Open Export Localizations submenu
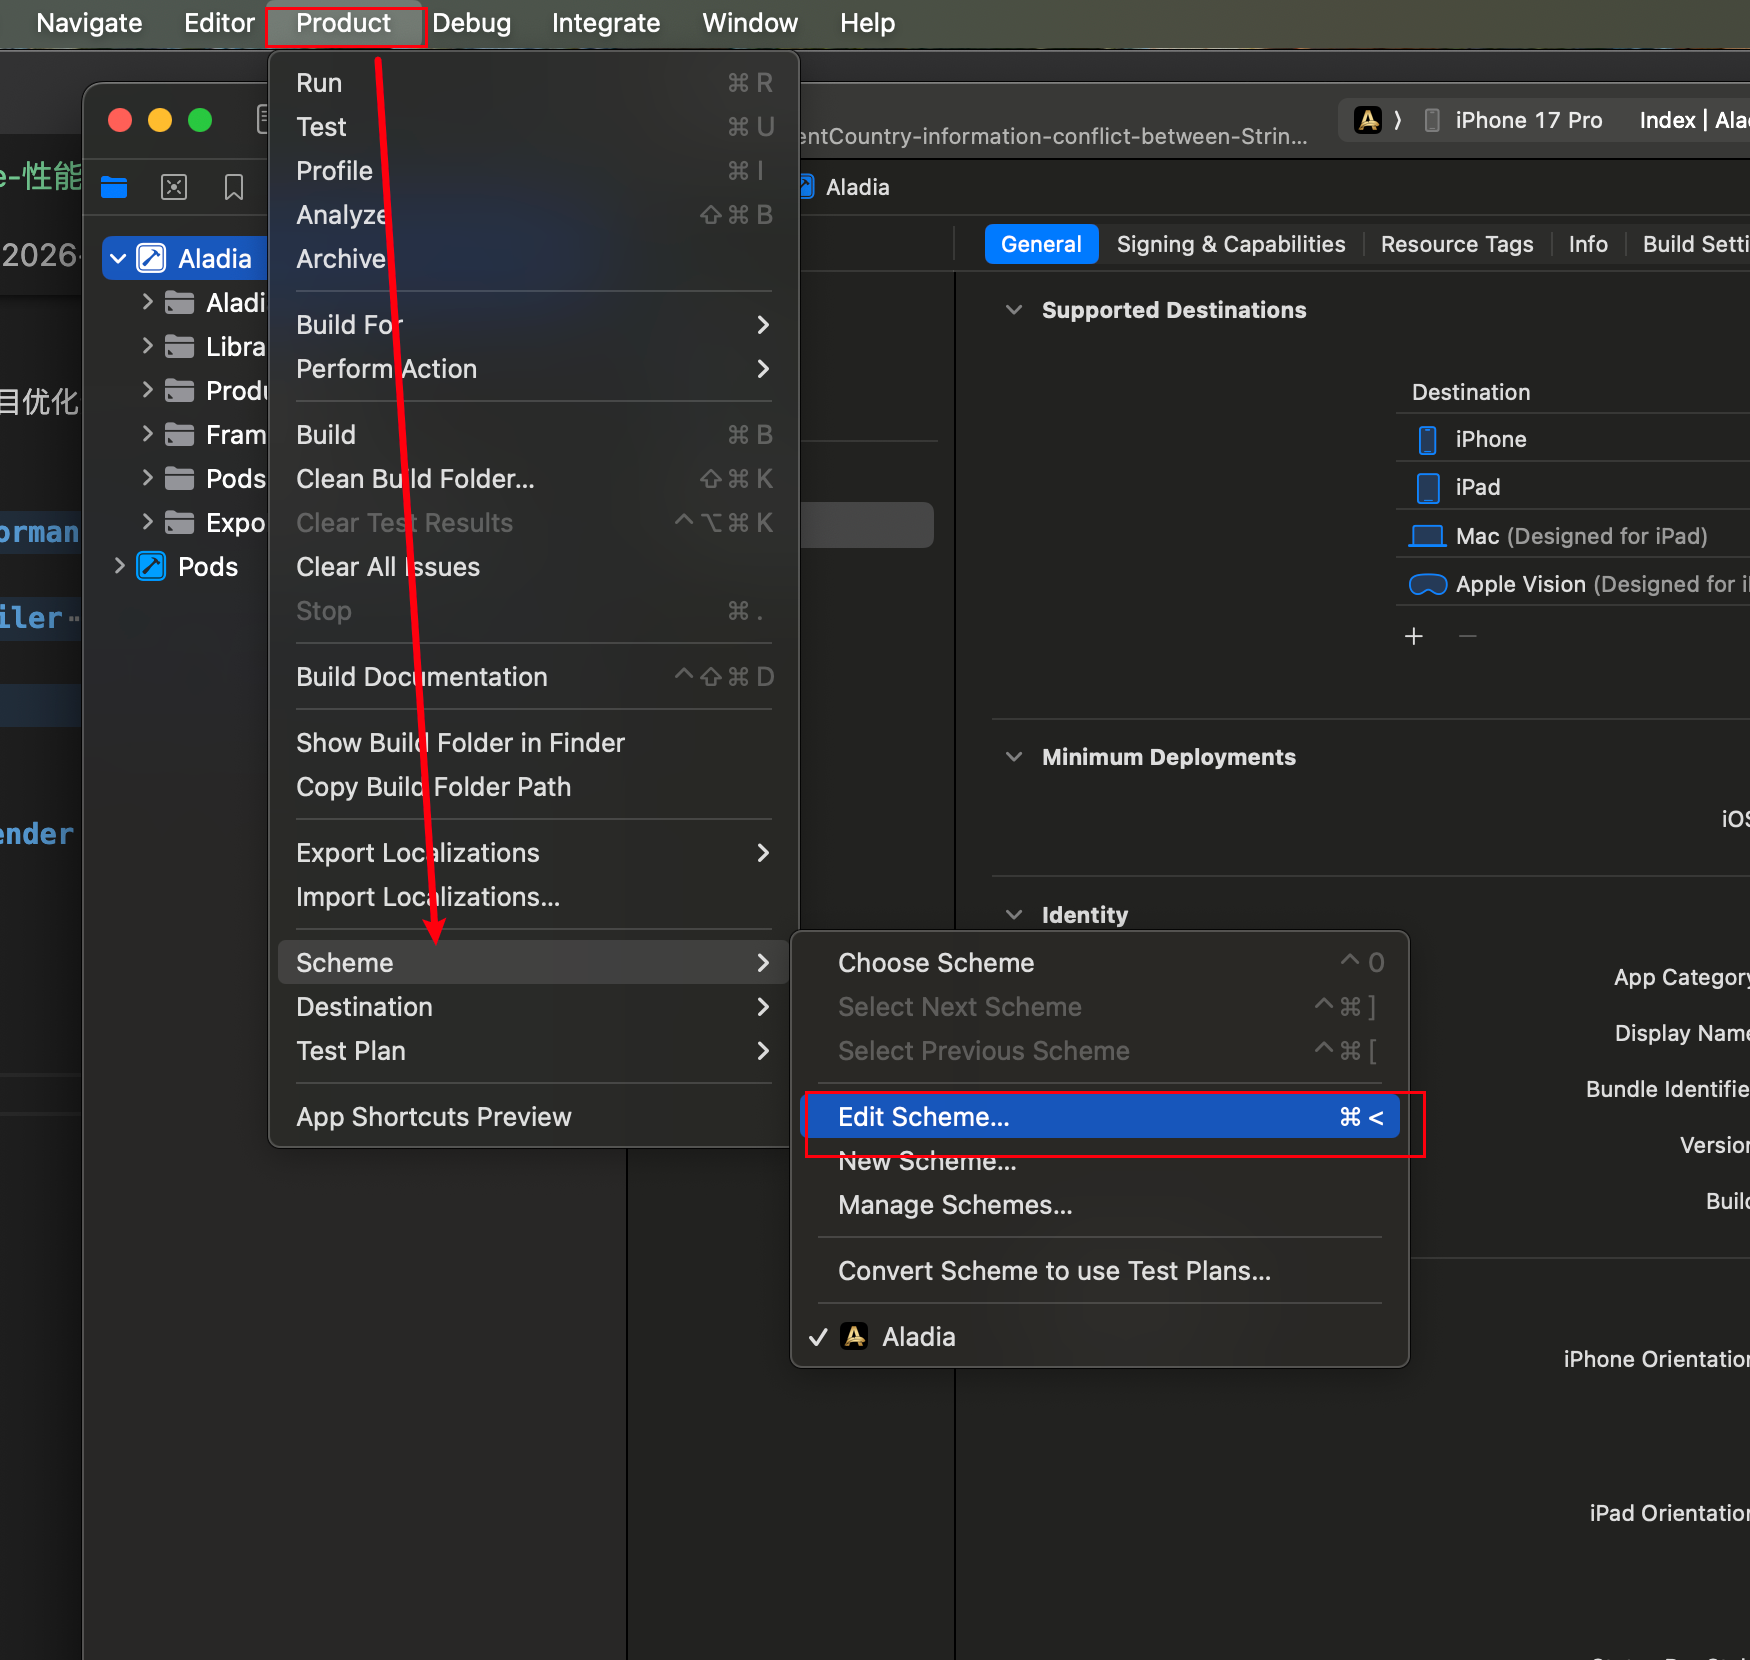This screenshot has width=1750, height=1660. pos(534,853)
